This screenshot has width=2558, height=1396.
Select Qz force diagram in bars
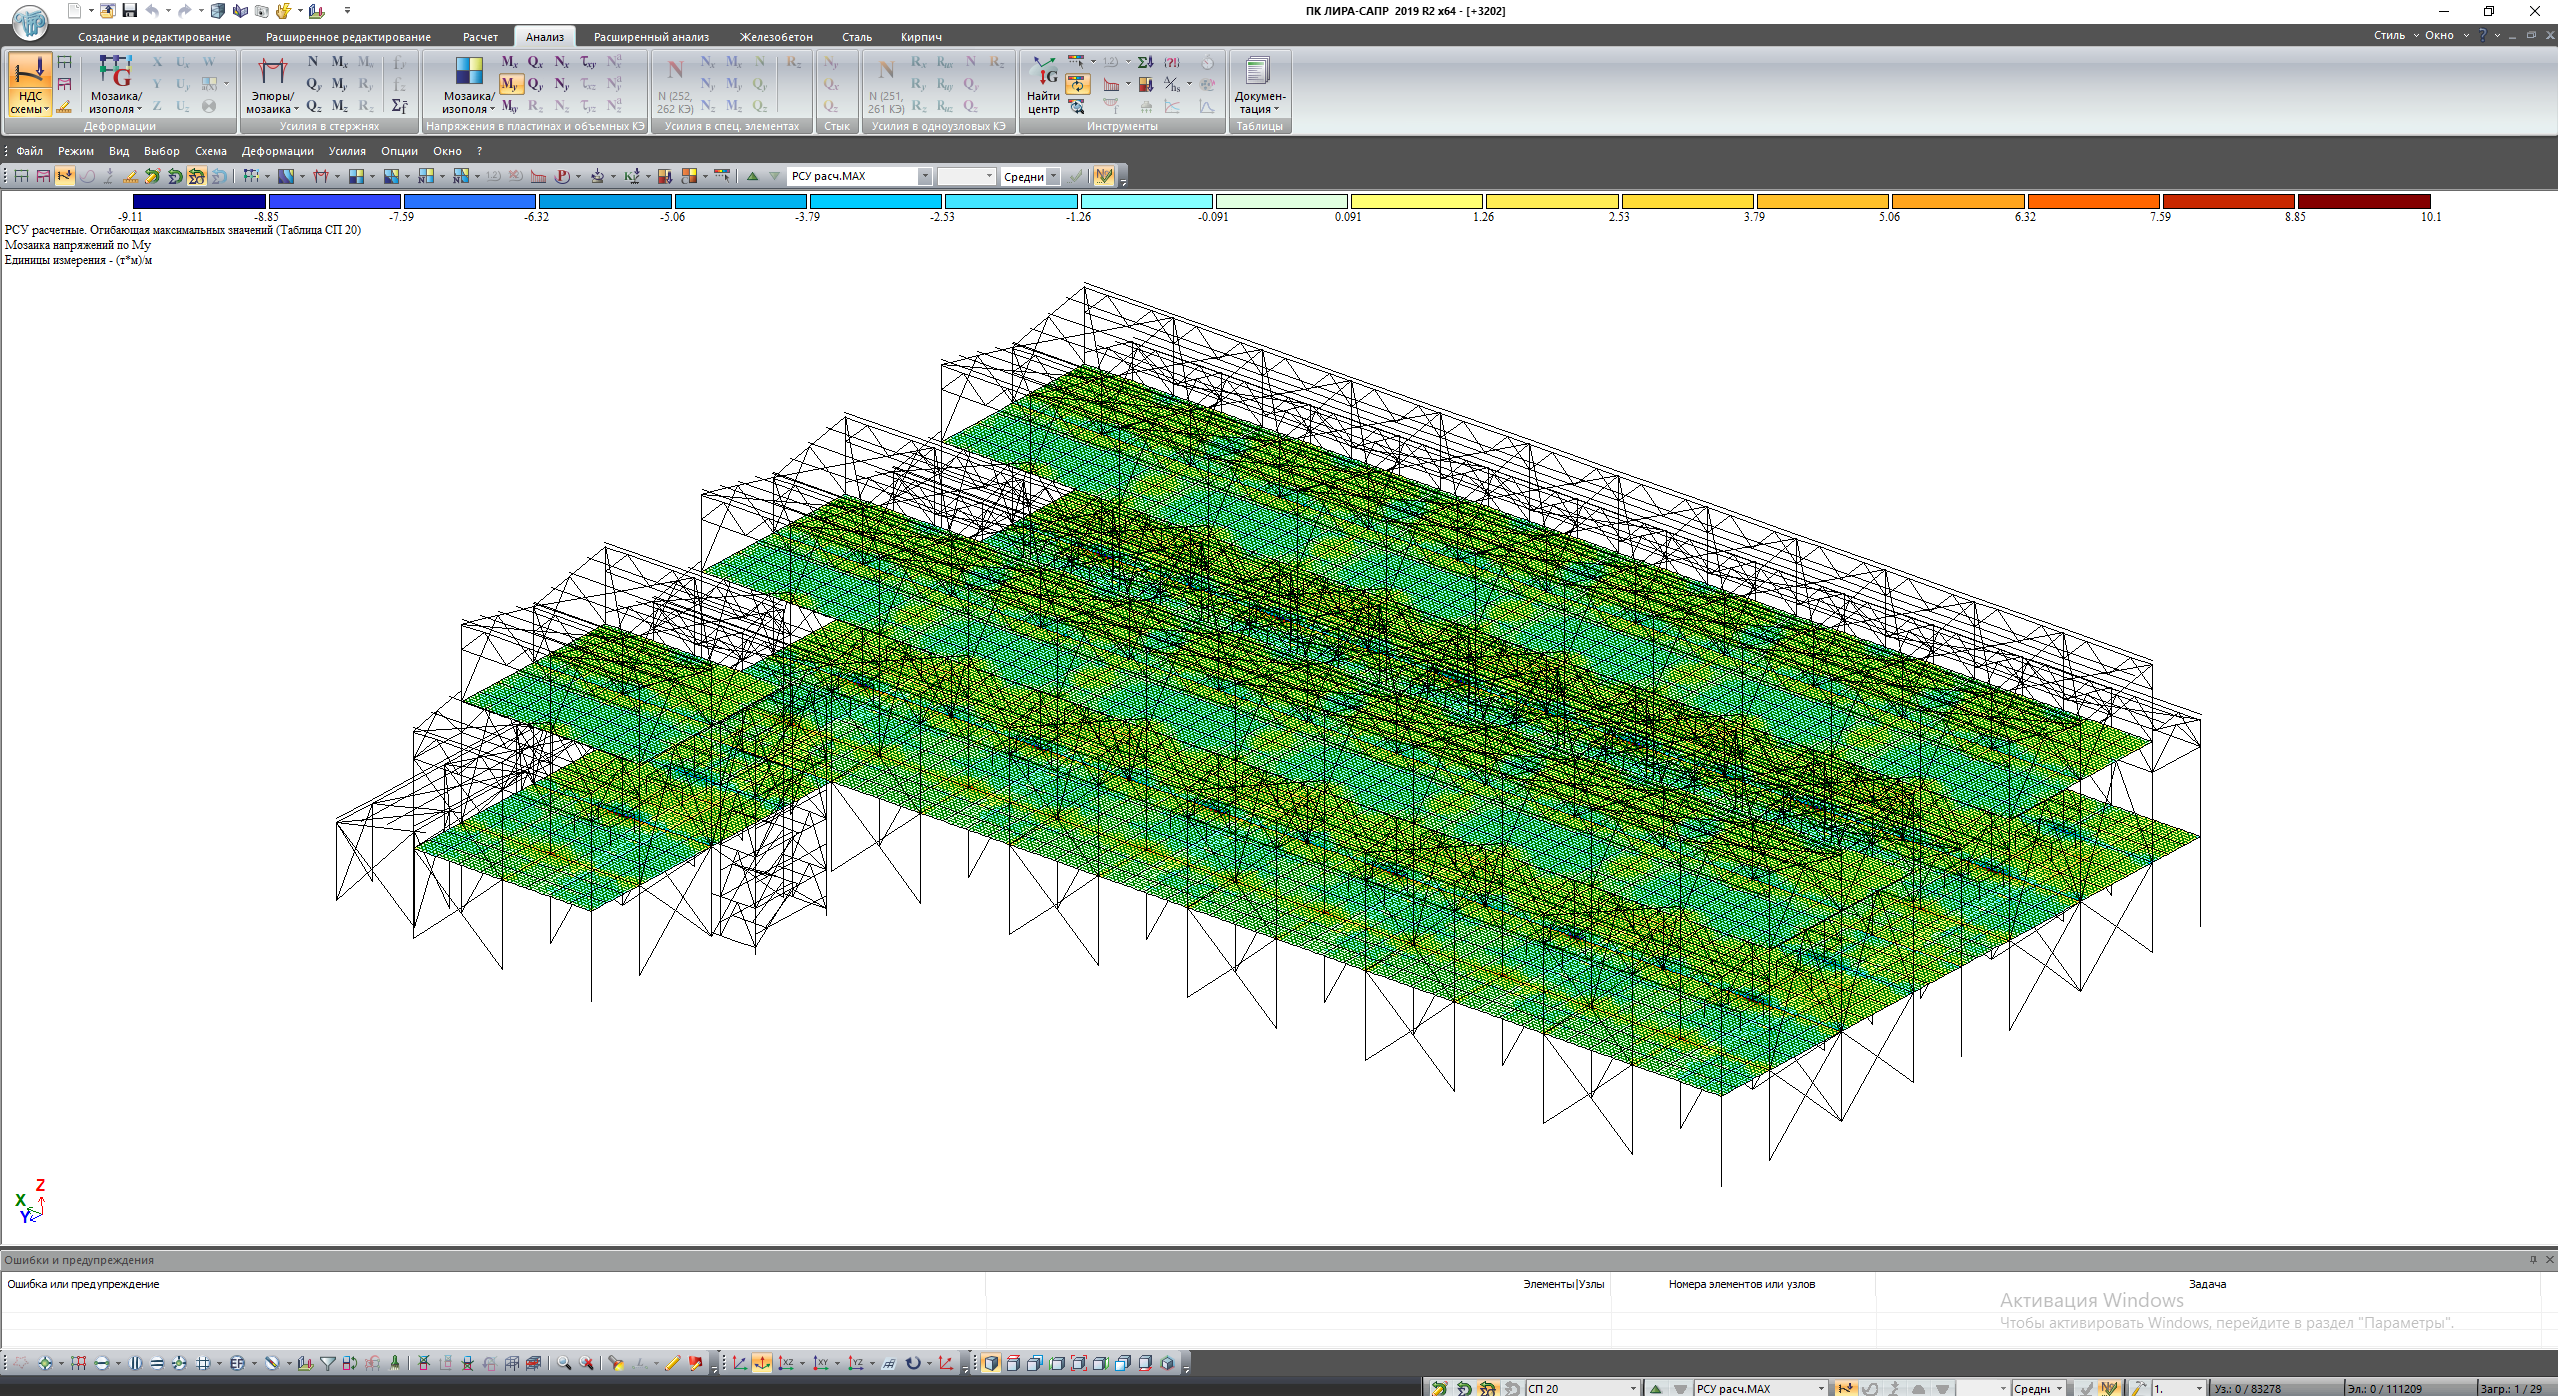point(313,106)
